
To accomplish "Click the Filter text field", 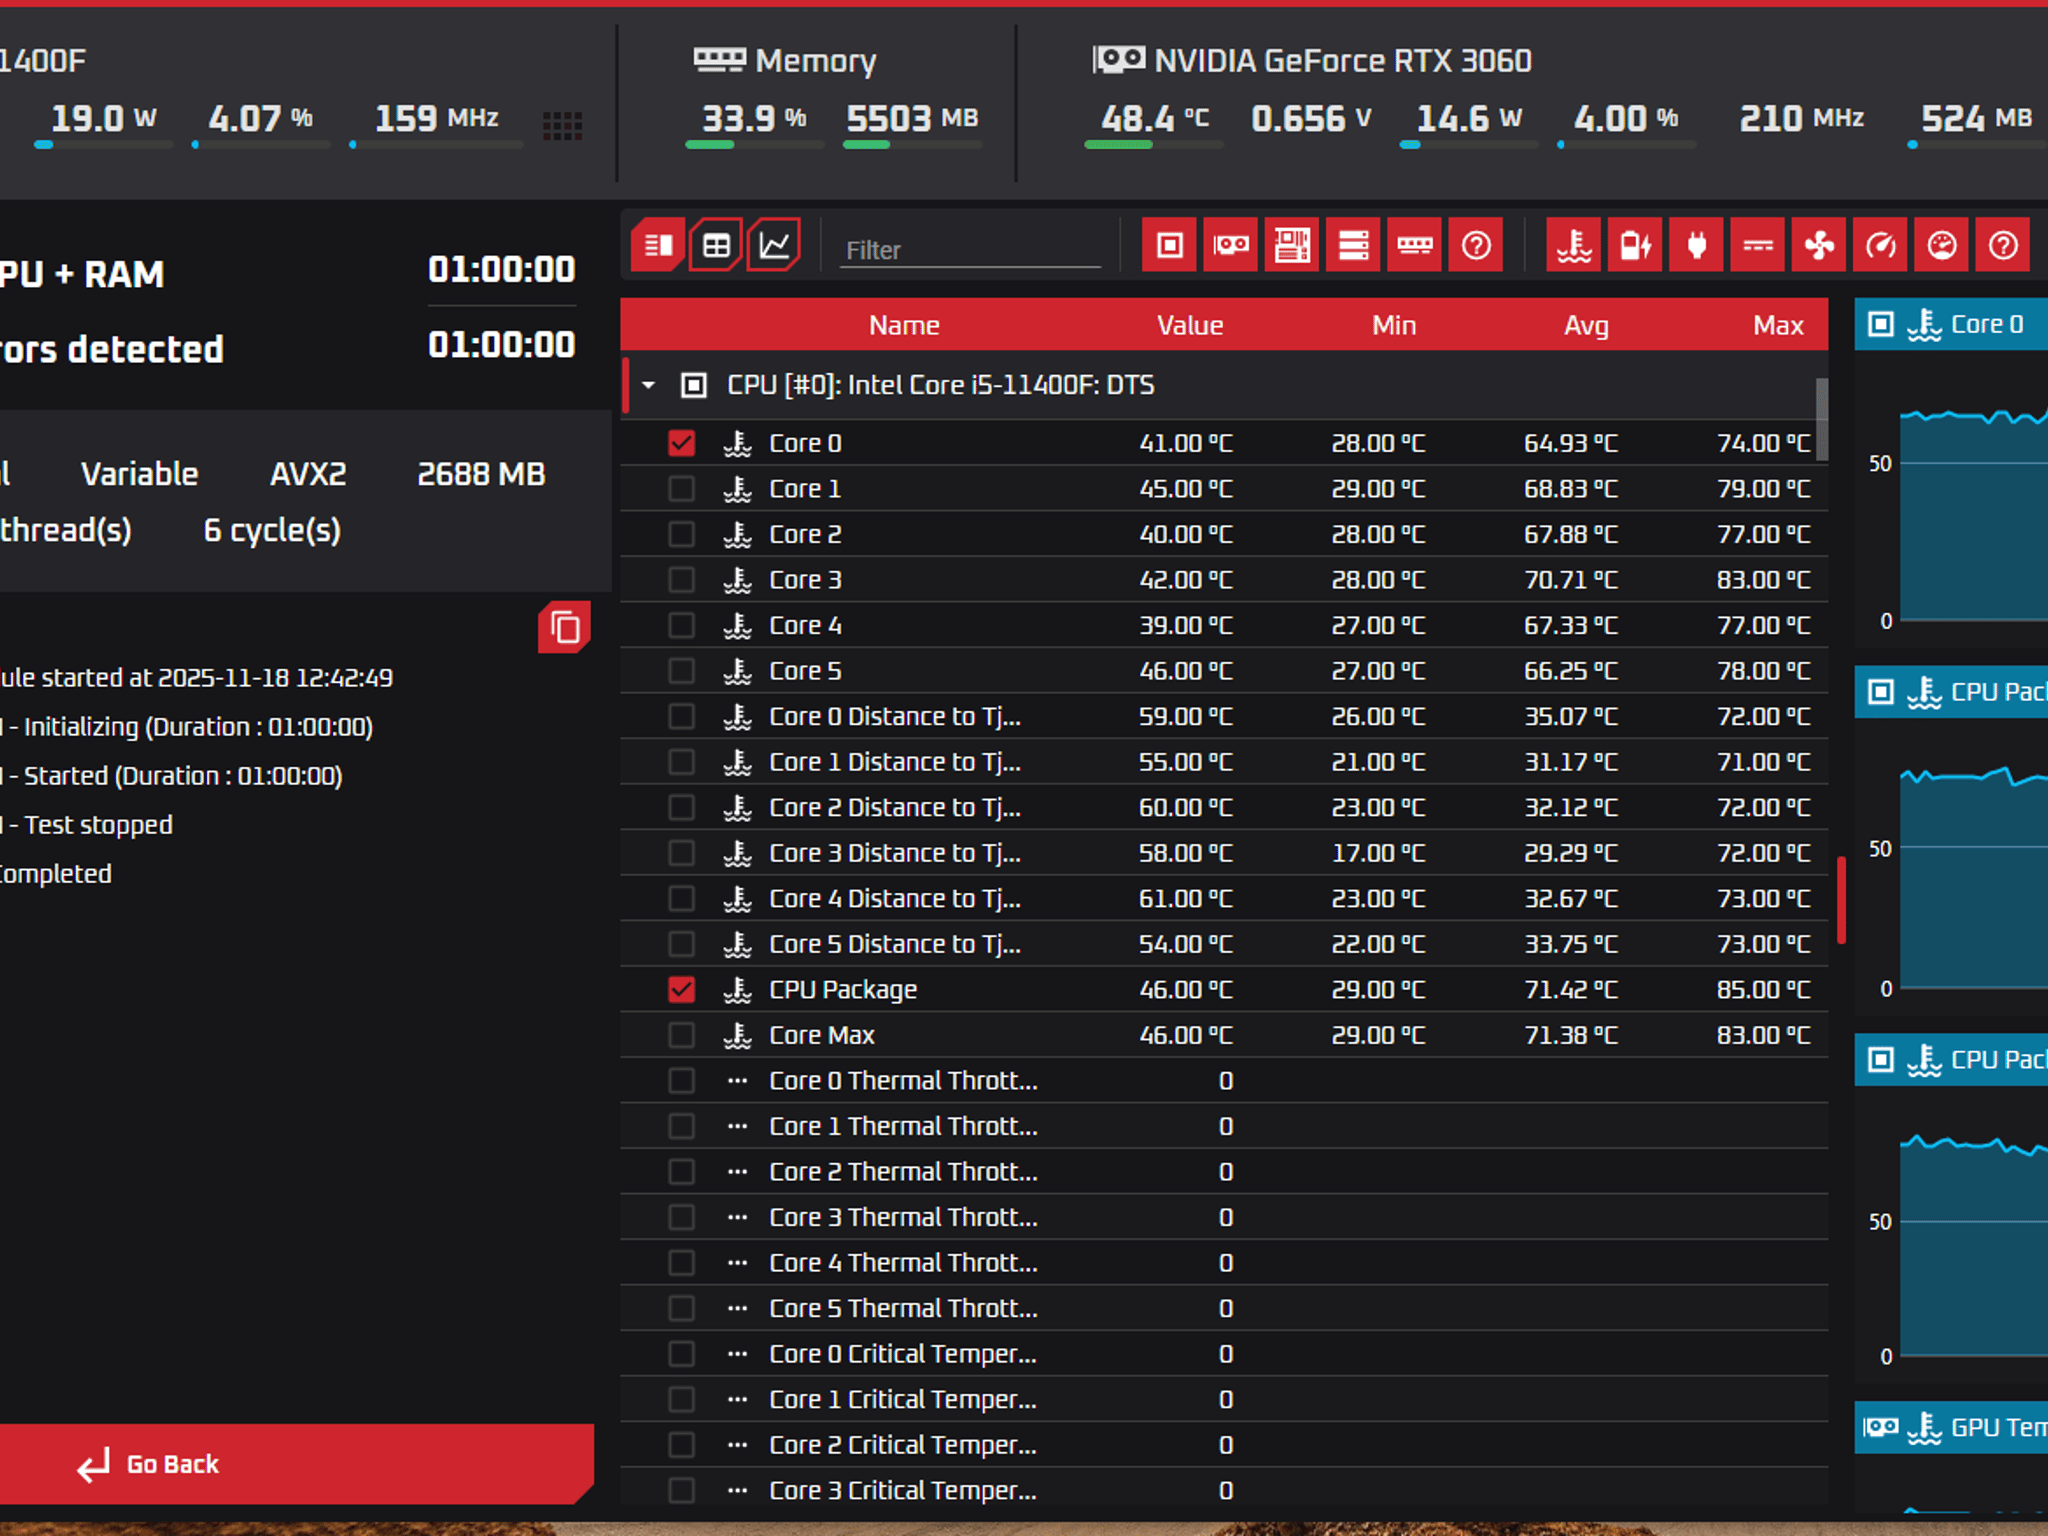I will (x=970, y=249).
